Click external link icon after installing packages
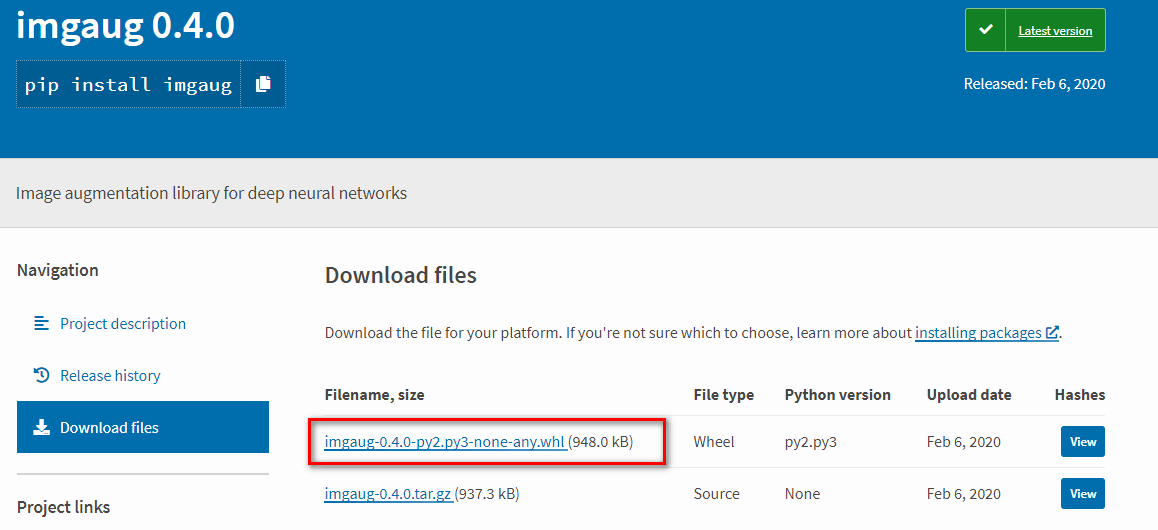1158x530 pixels. point(1052,333)
